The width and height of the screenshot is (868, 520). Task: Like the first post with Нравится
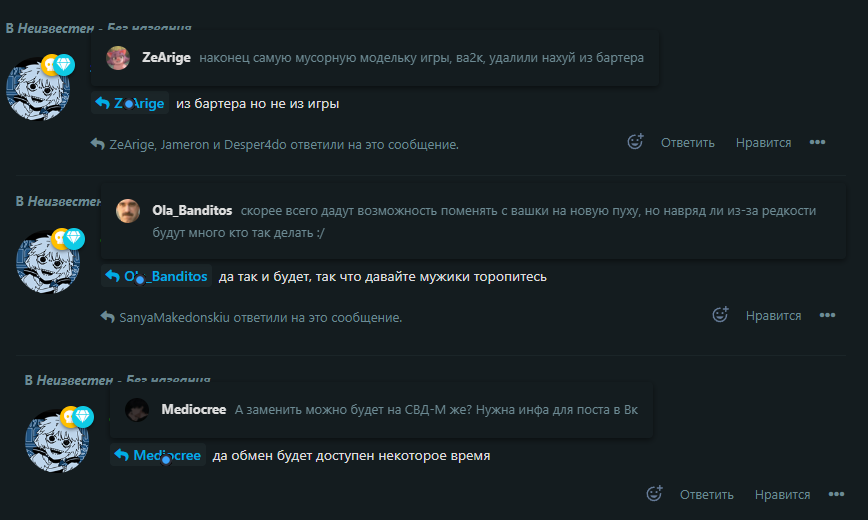coord(763,143)
